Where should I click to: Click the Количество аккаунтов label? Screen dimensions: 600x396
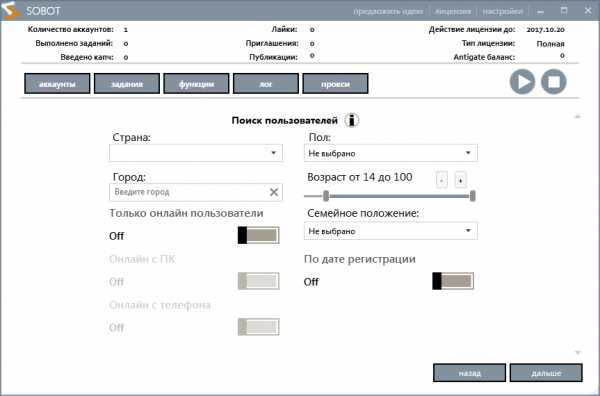click(x=71, y=29)
